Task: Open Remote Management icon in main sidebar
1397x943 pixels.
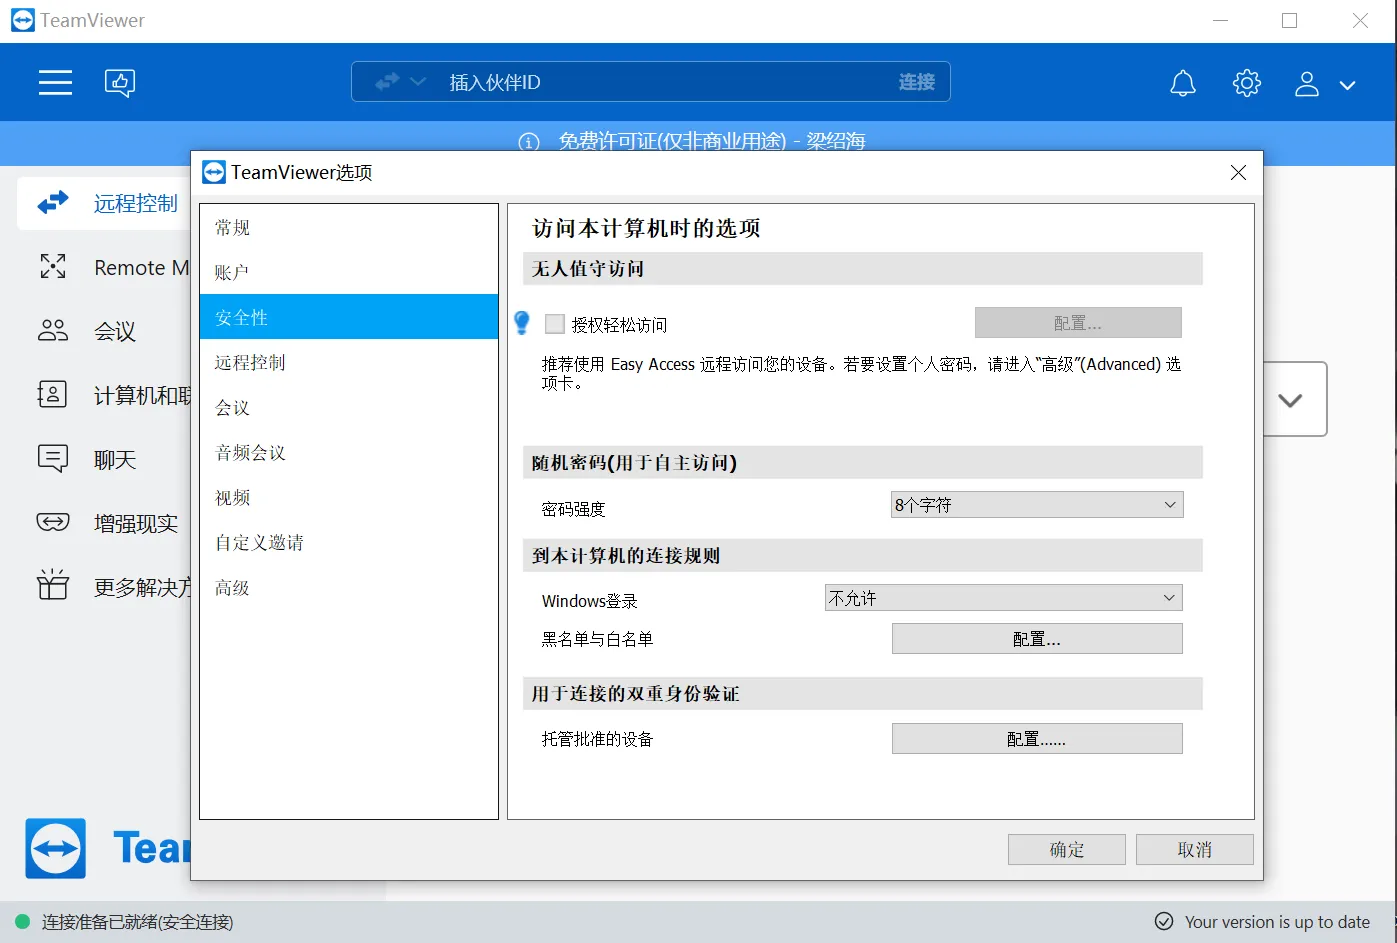Action: (x=53, y=267)
